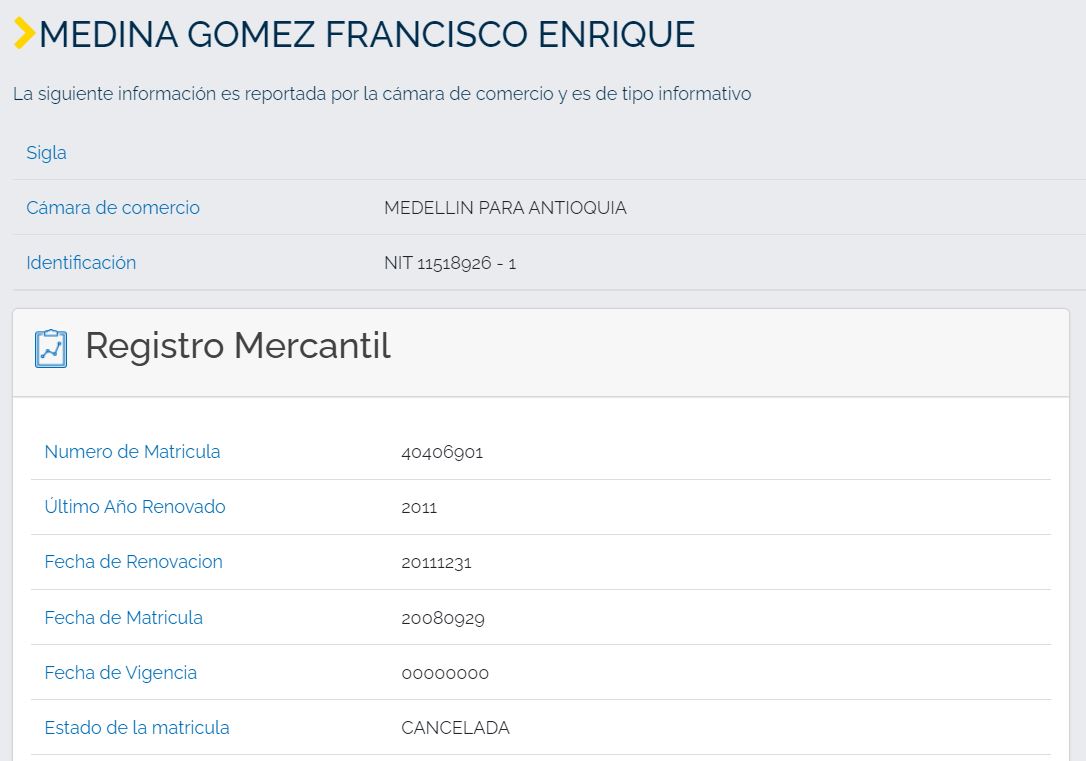Select matricula number 40406901
Screen dimensions: 1086x761
(442, 452)
